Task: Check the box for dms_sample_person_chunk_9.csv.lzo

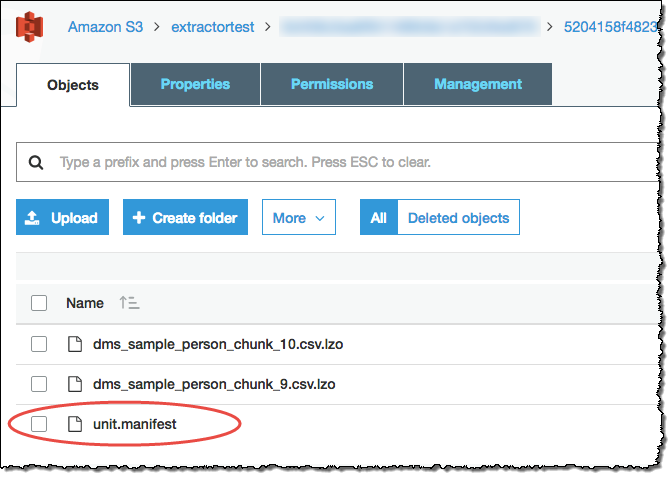Action: (39, 383)
